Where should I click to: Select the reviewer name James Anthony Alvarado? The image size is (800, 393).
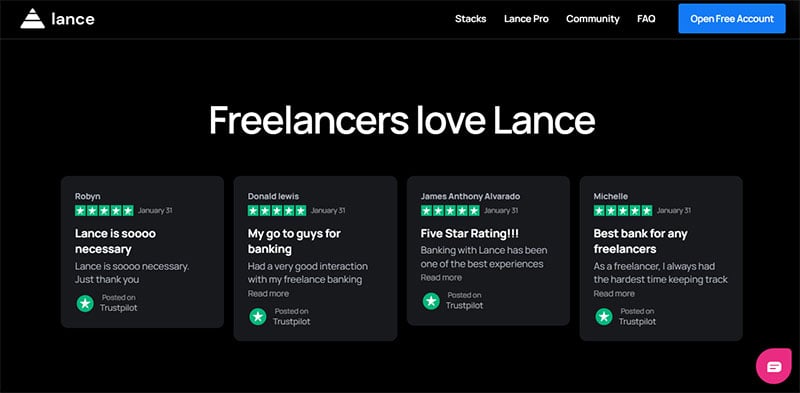tap(470, 196)
